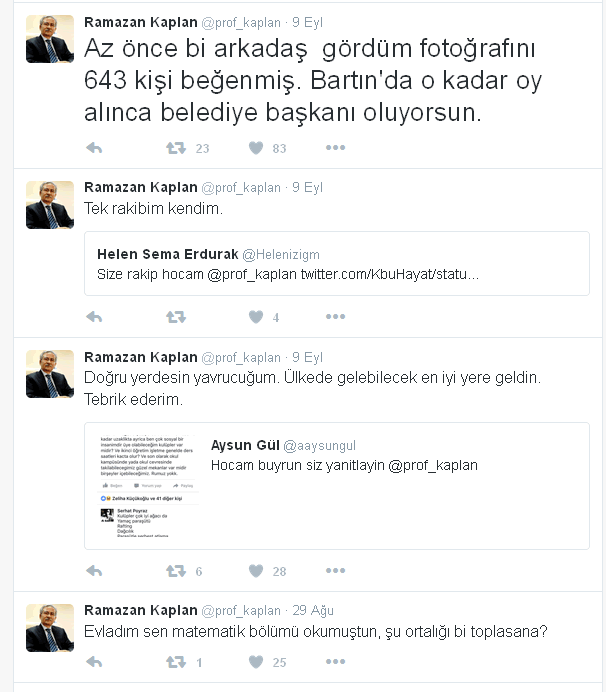Open the quoted Helen Sema Erdurak tweet
The width and height of the screenshot is (606, 692).
tap(337, 263)
